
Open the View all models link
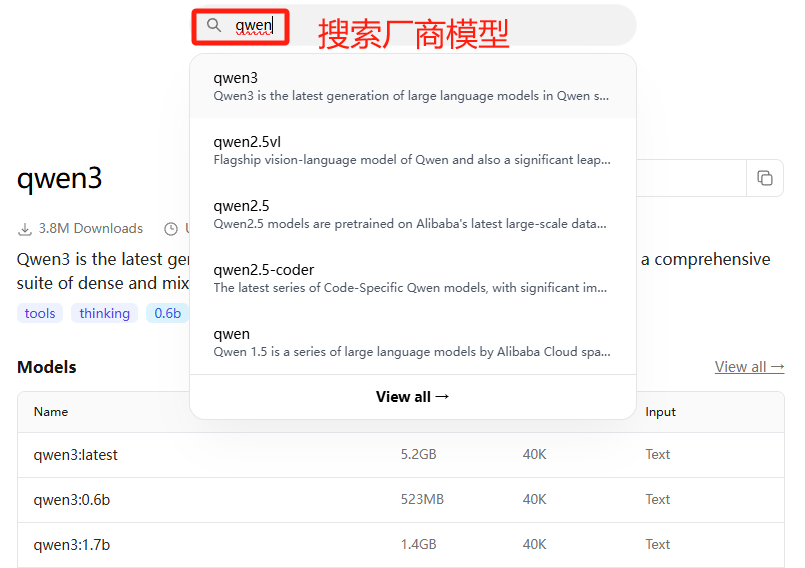click(750, 367)
